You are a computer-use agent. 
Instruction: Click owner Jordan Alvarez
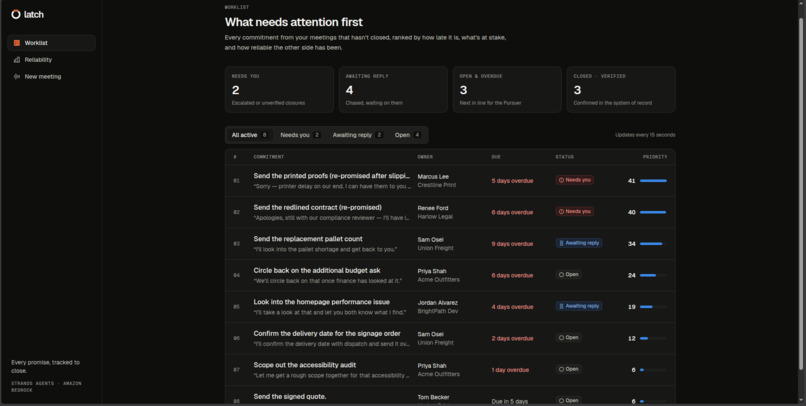437,303
